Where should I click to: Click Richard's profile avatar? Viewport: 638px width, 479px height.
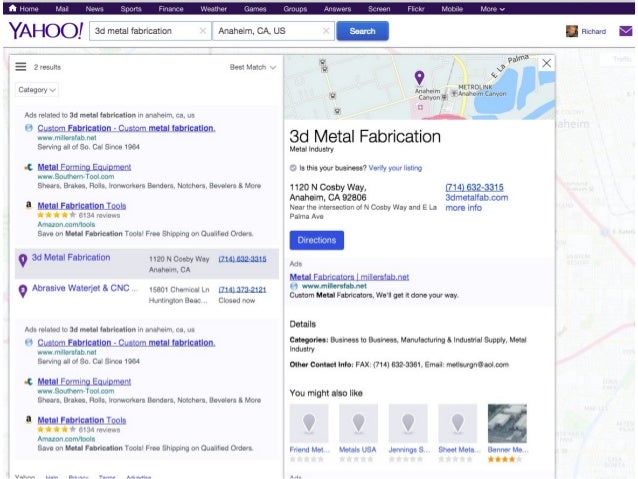572,31
